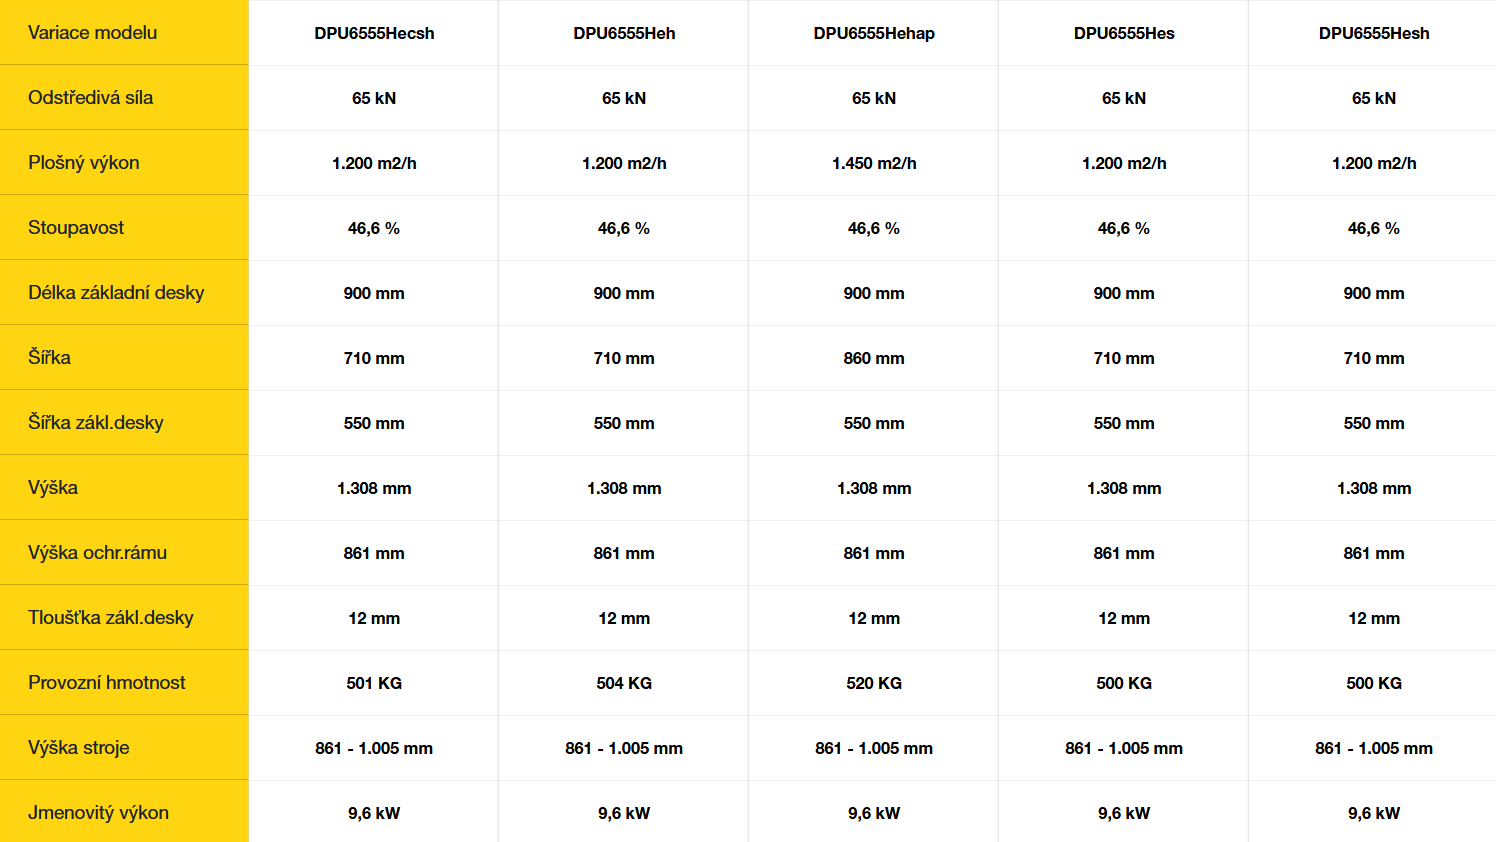Select the Jmenovitý výkon row label
1496x842 pixels.
[x=98, y=812]
